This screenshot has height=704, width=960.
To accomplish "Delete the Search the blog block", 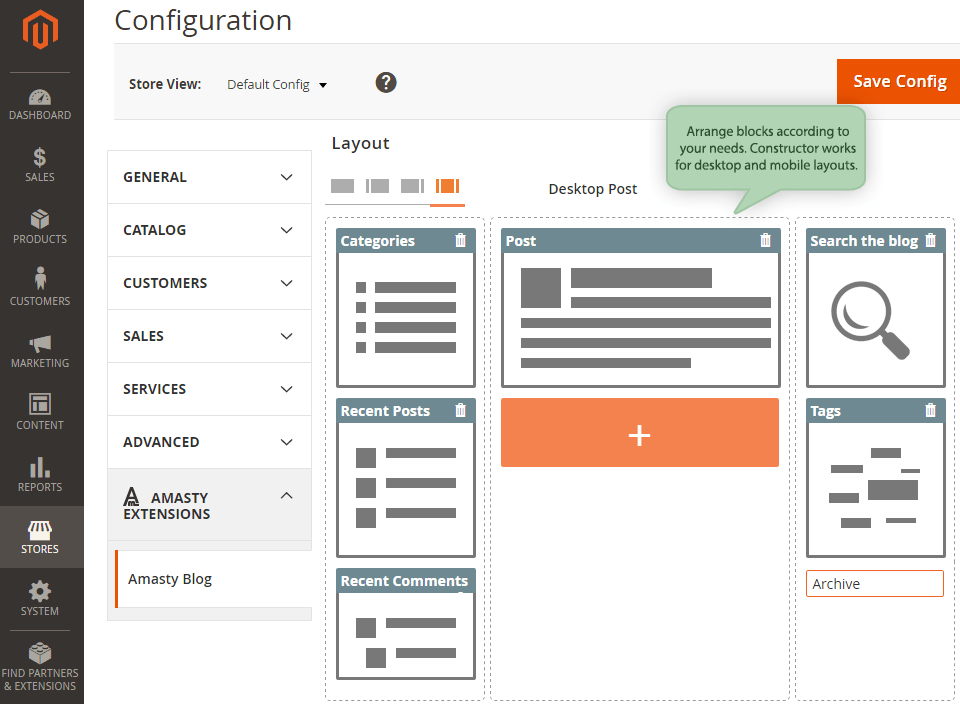I will click(x=931, y=240).
